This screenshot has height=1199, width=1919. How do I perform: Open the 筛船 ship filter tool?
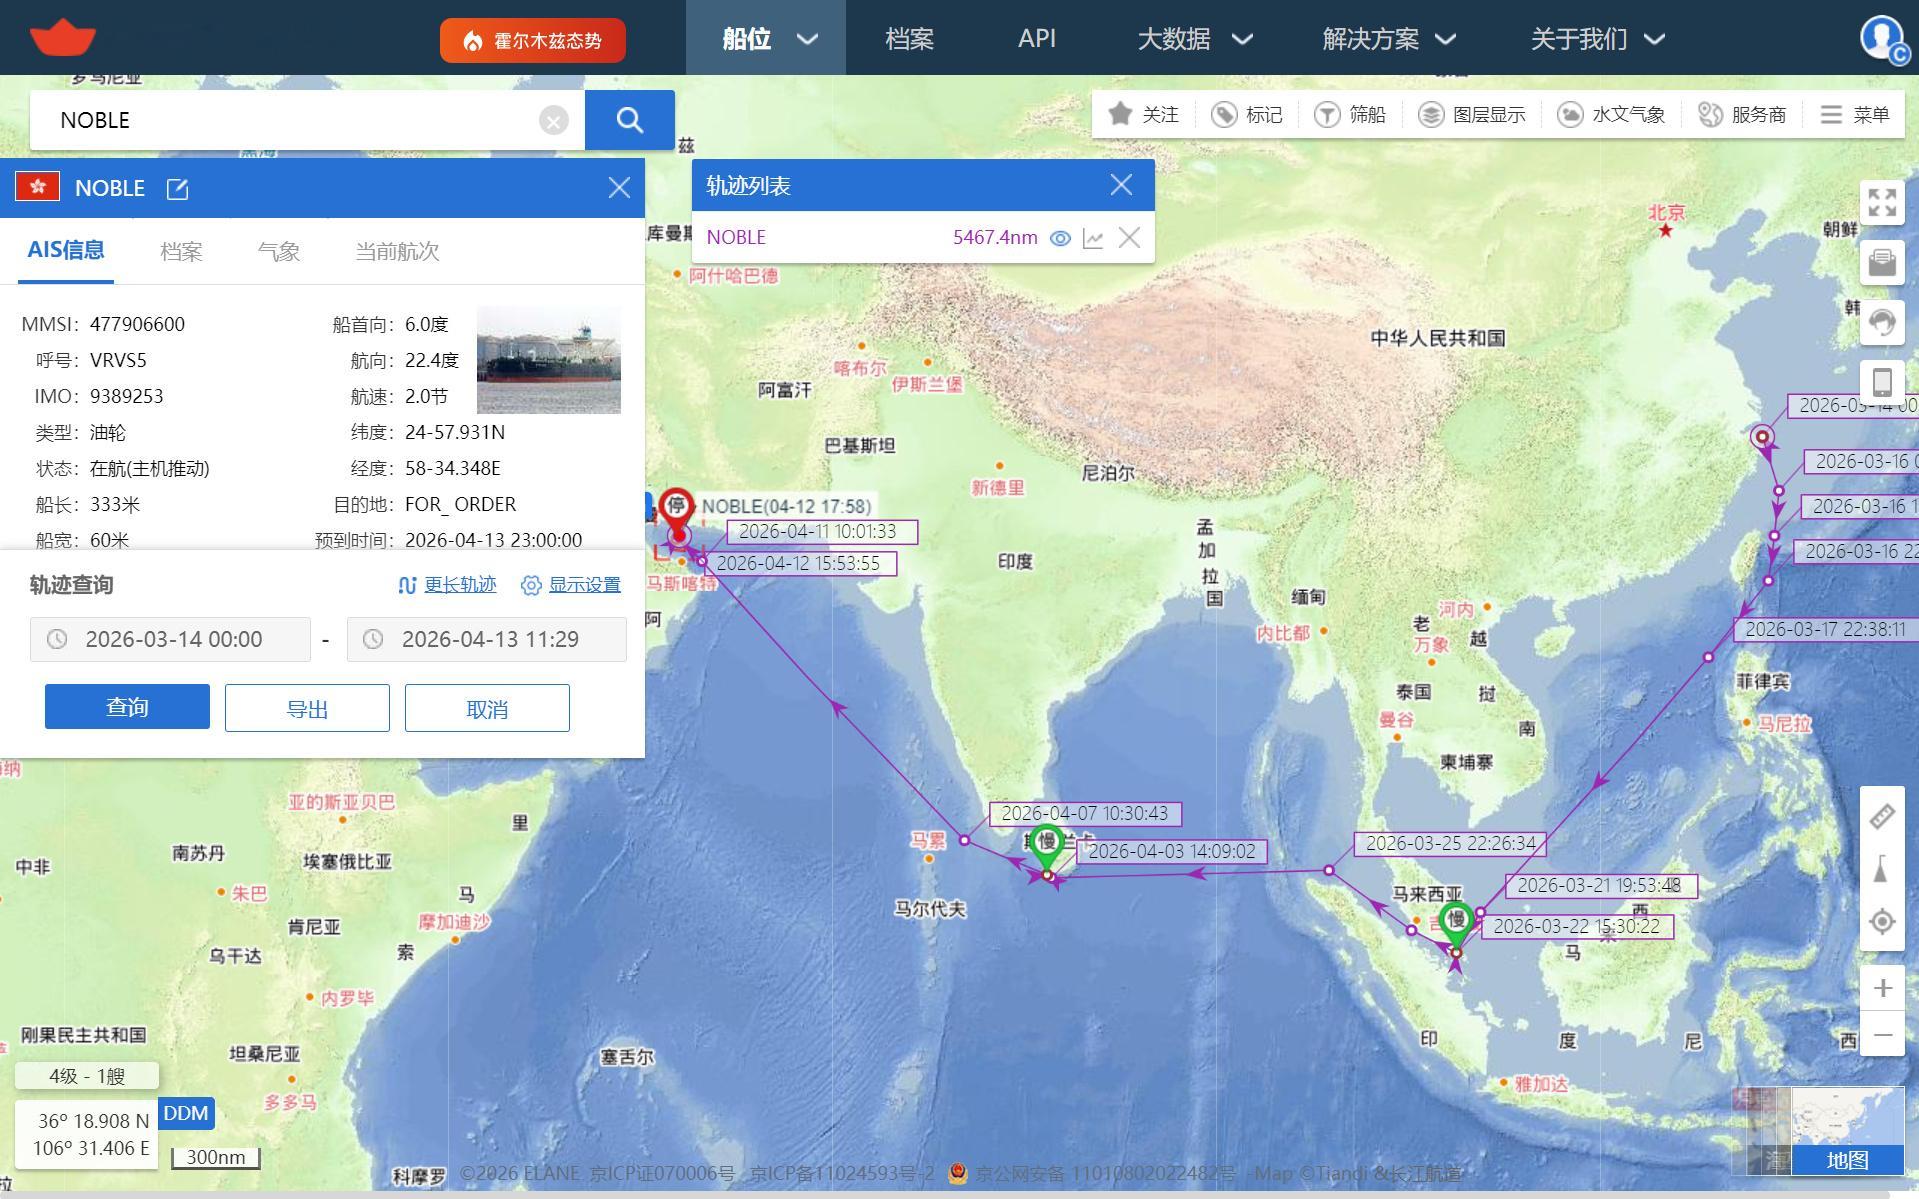[x=1350, y=114]
